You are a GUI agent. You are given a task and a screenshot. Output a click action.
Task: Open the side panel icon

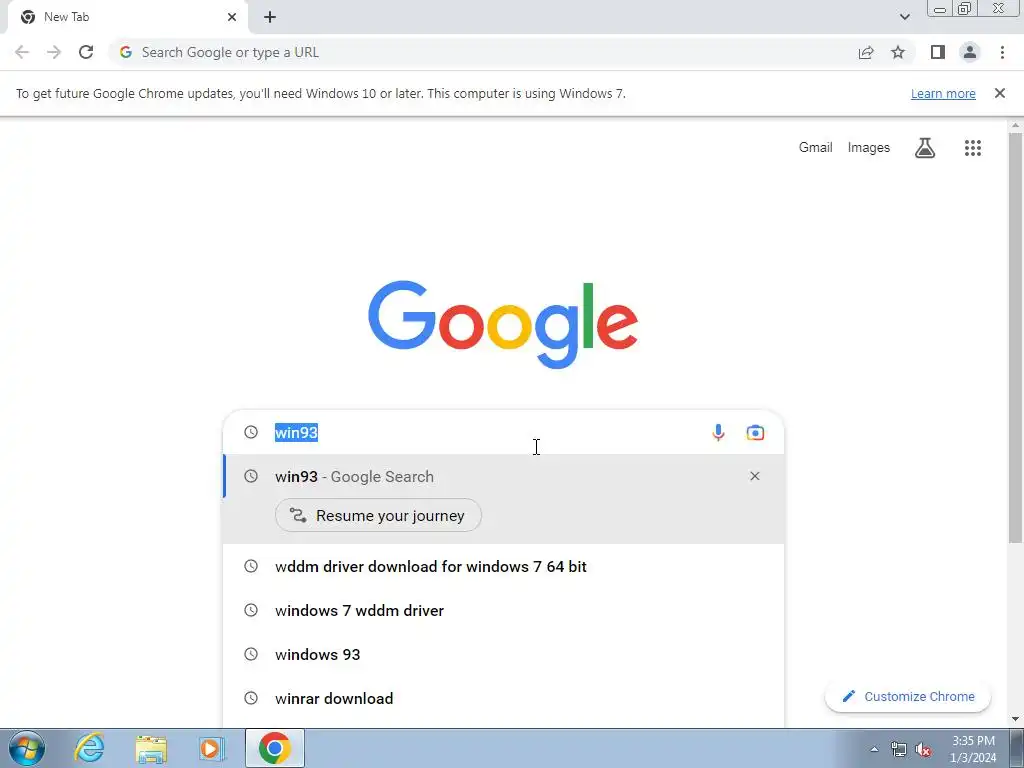coord(938,52)
